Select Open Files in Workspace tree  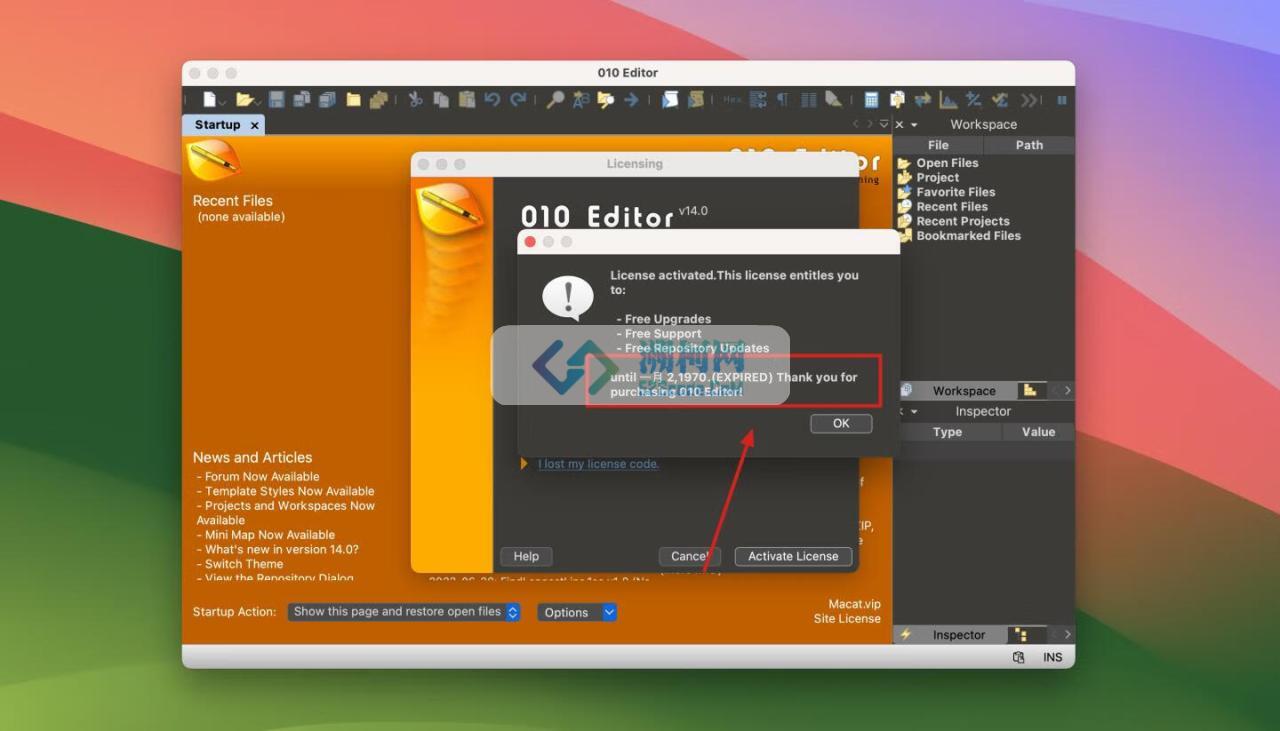tap(947, 163)
